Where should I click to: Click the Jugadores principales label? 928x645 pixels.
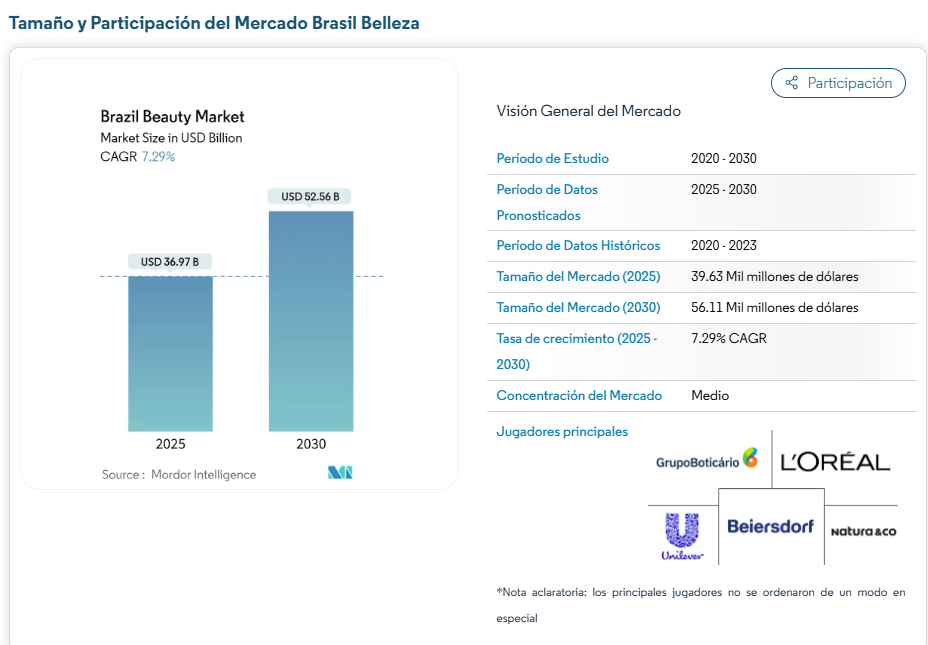[x=562, y=432]
